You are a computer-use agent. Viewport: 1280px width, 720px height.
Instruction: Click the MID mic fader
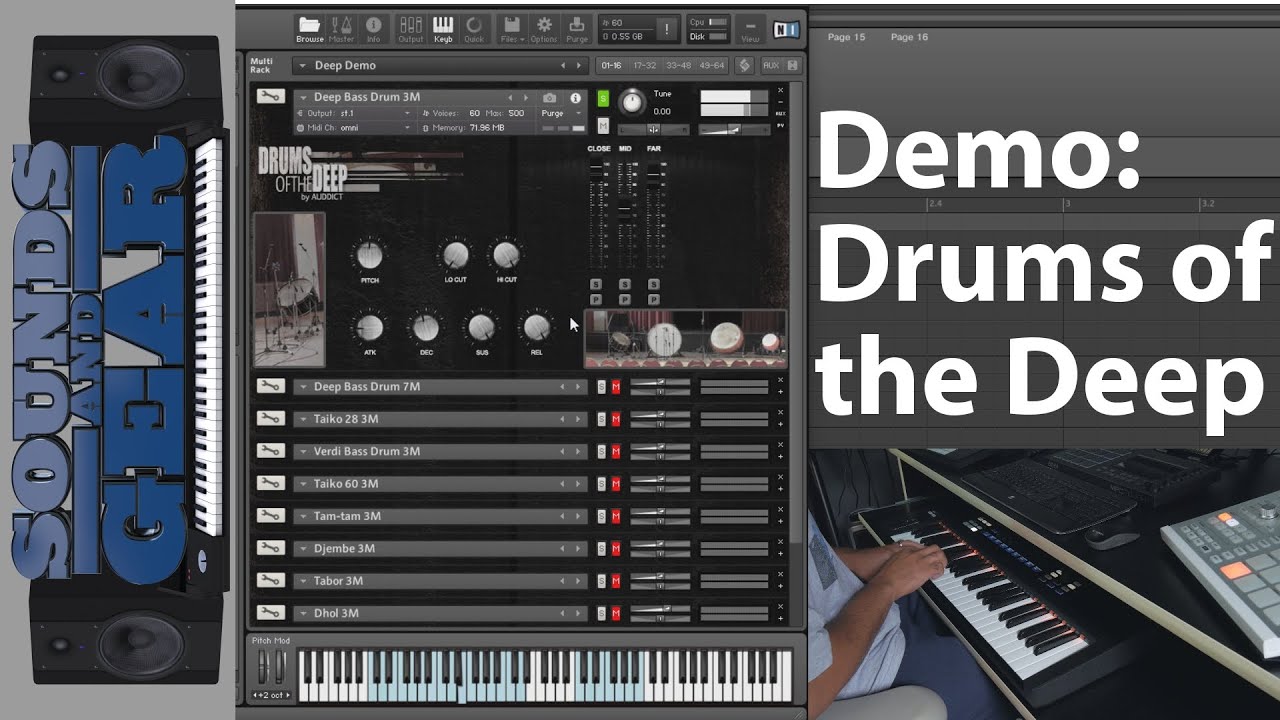[x=624, y=209]
